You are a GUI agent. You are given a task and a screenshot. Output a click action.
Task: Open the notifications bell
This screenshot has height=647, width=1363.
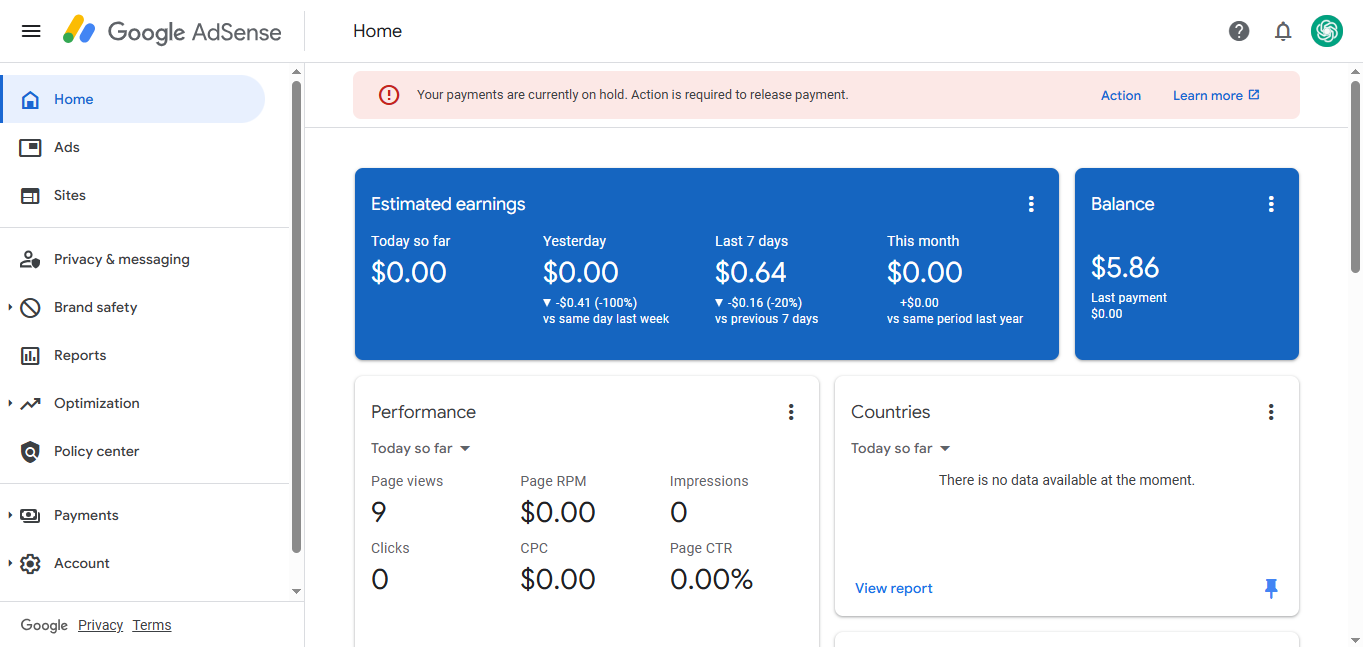tap(1283, 31)
